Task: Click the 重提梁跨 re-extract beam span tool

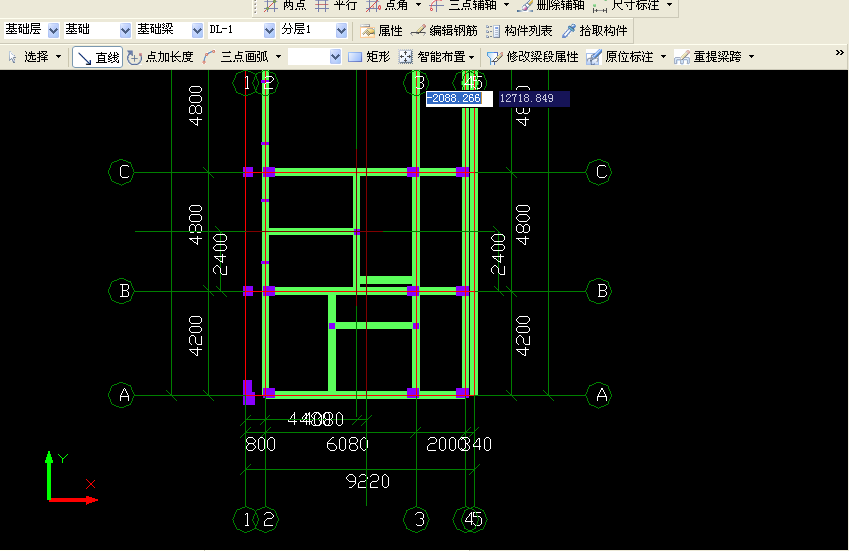Action: 708,57
